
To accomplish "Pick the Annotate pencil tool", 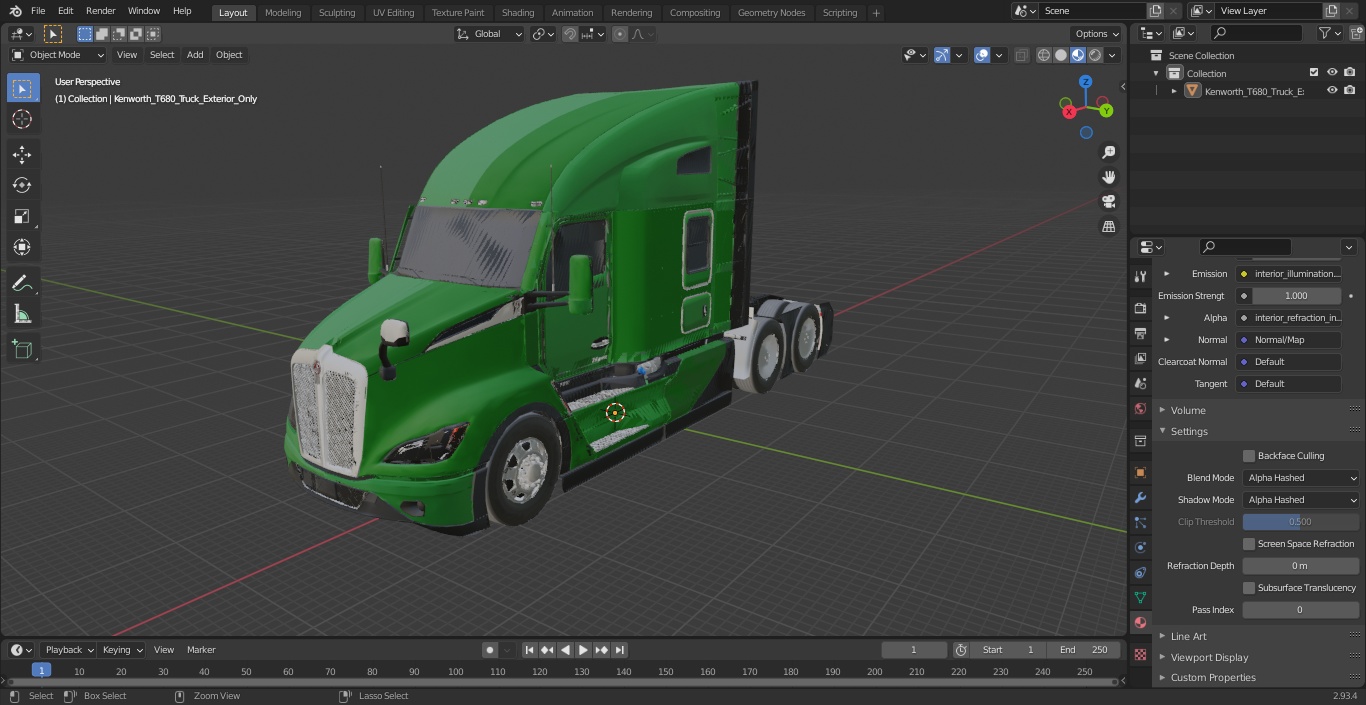I will 22,284.
